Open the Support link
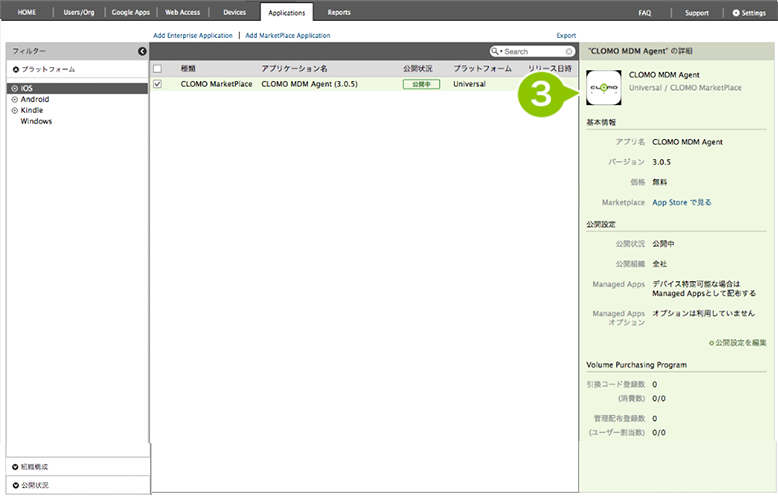The width and height of the screenshot is (778, 500). point(697,13)
